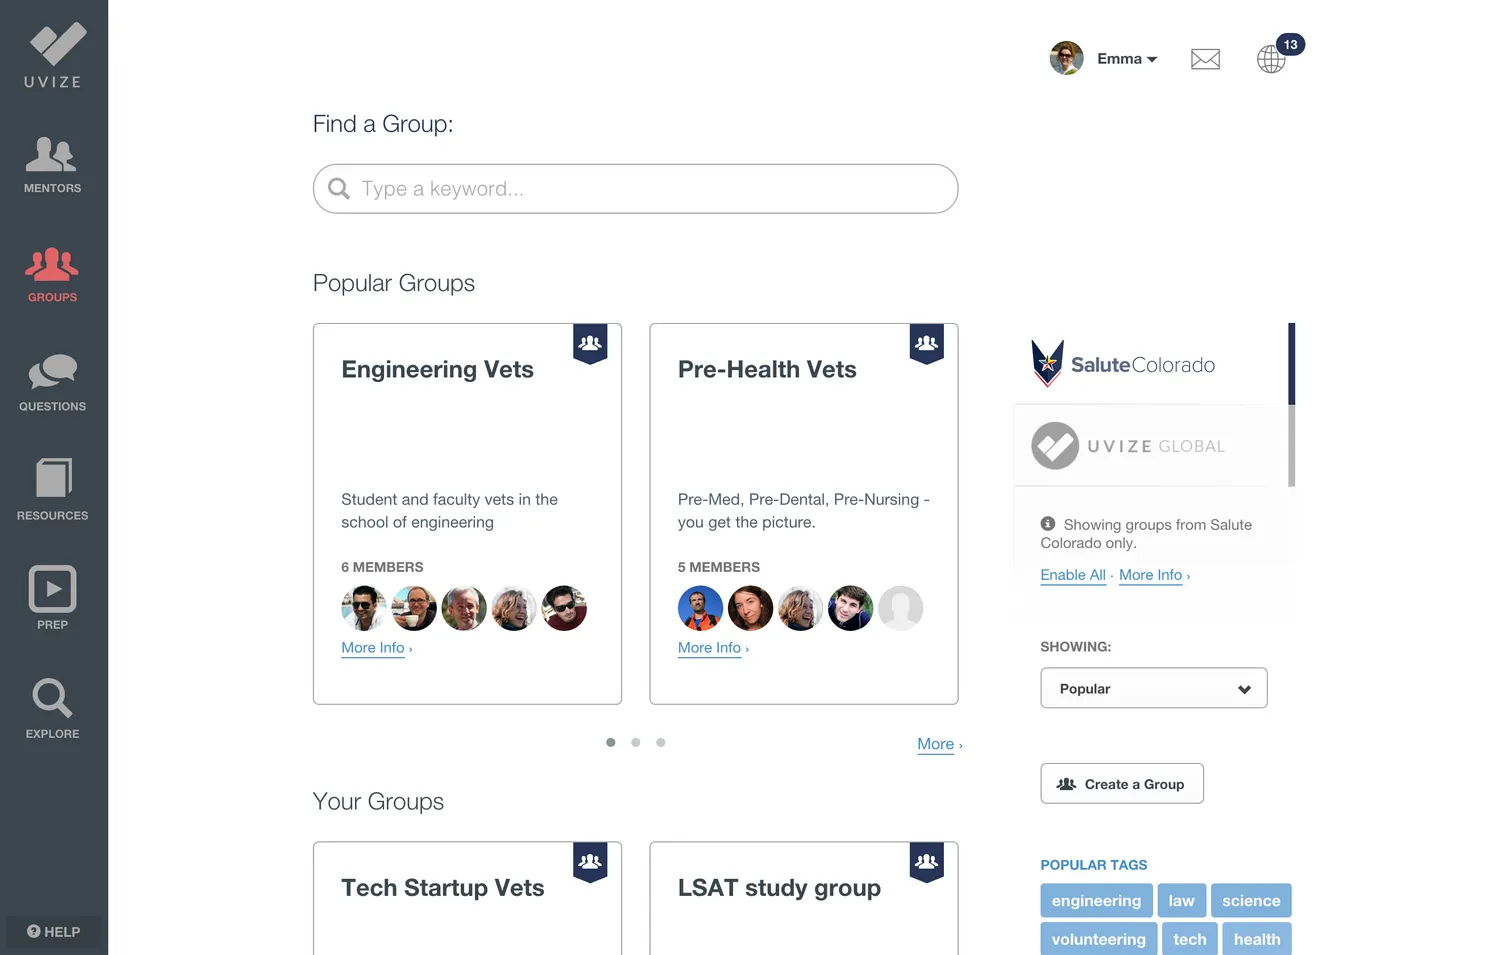Open More Info for Engineering Vets
Image resolution: width=1500 pixels, height=955 pixels.
pyautogui.click(x=373, y=648)
